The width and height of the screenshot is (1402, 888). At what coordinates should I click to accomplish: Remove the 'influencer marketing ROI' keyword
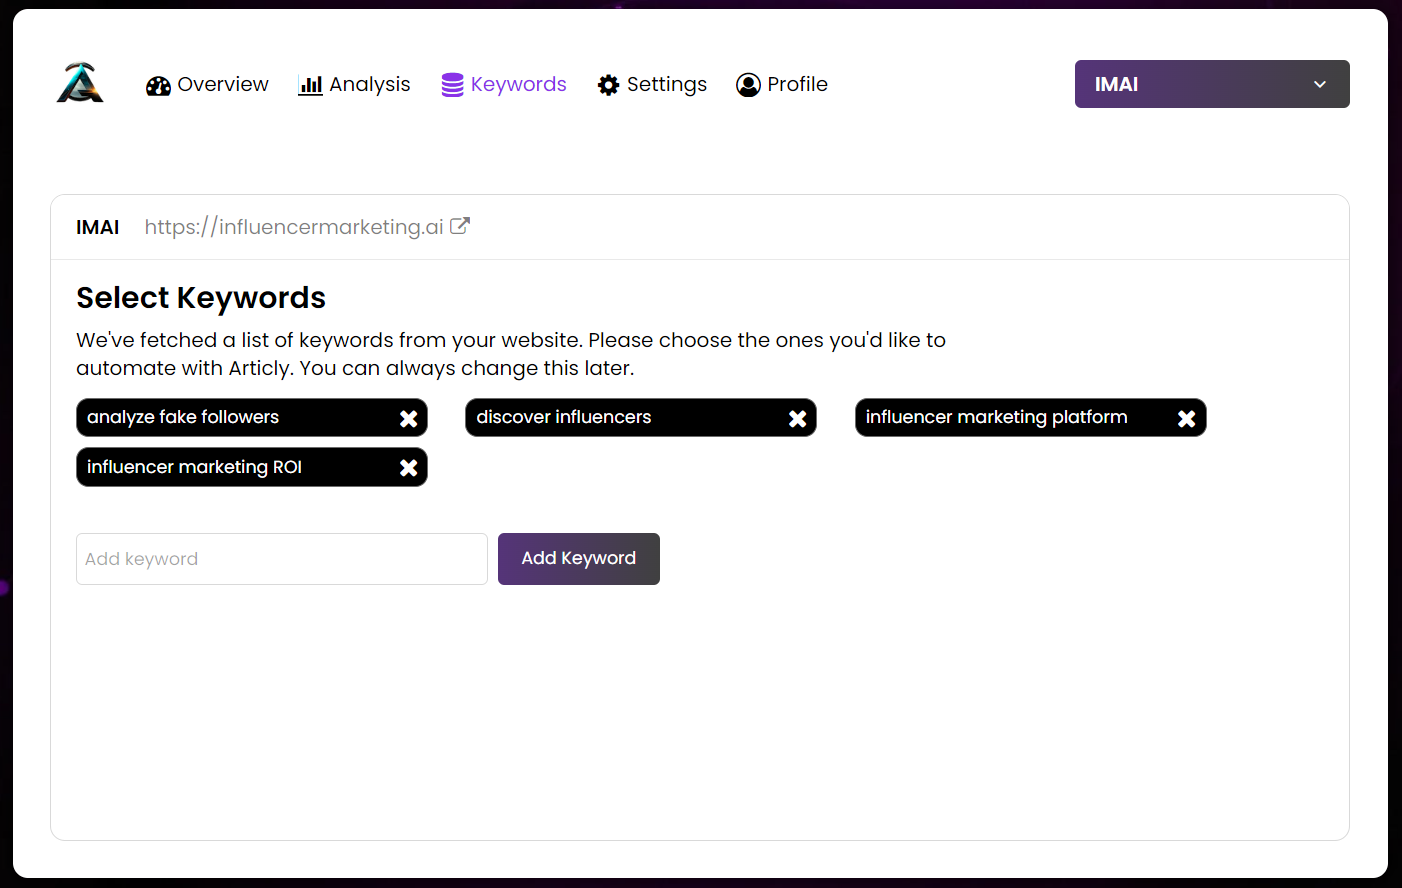click(x=408, y=468)
